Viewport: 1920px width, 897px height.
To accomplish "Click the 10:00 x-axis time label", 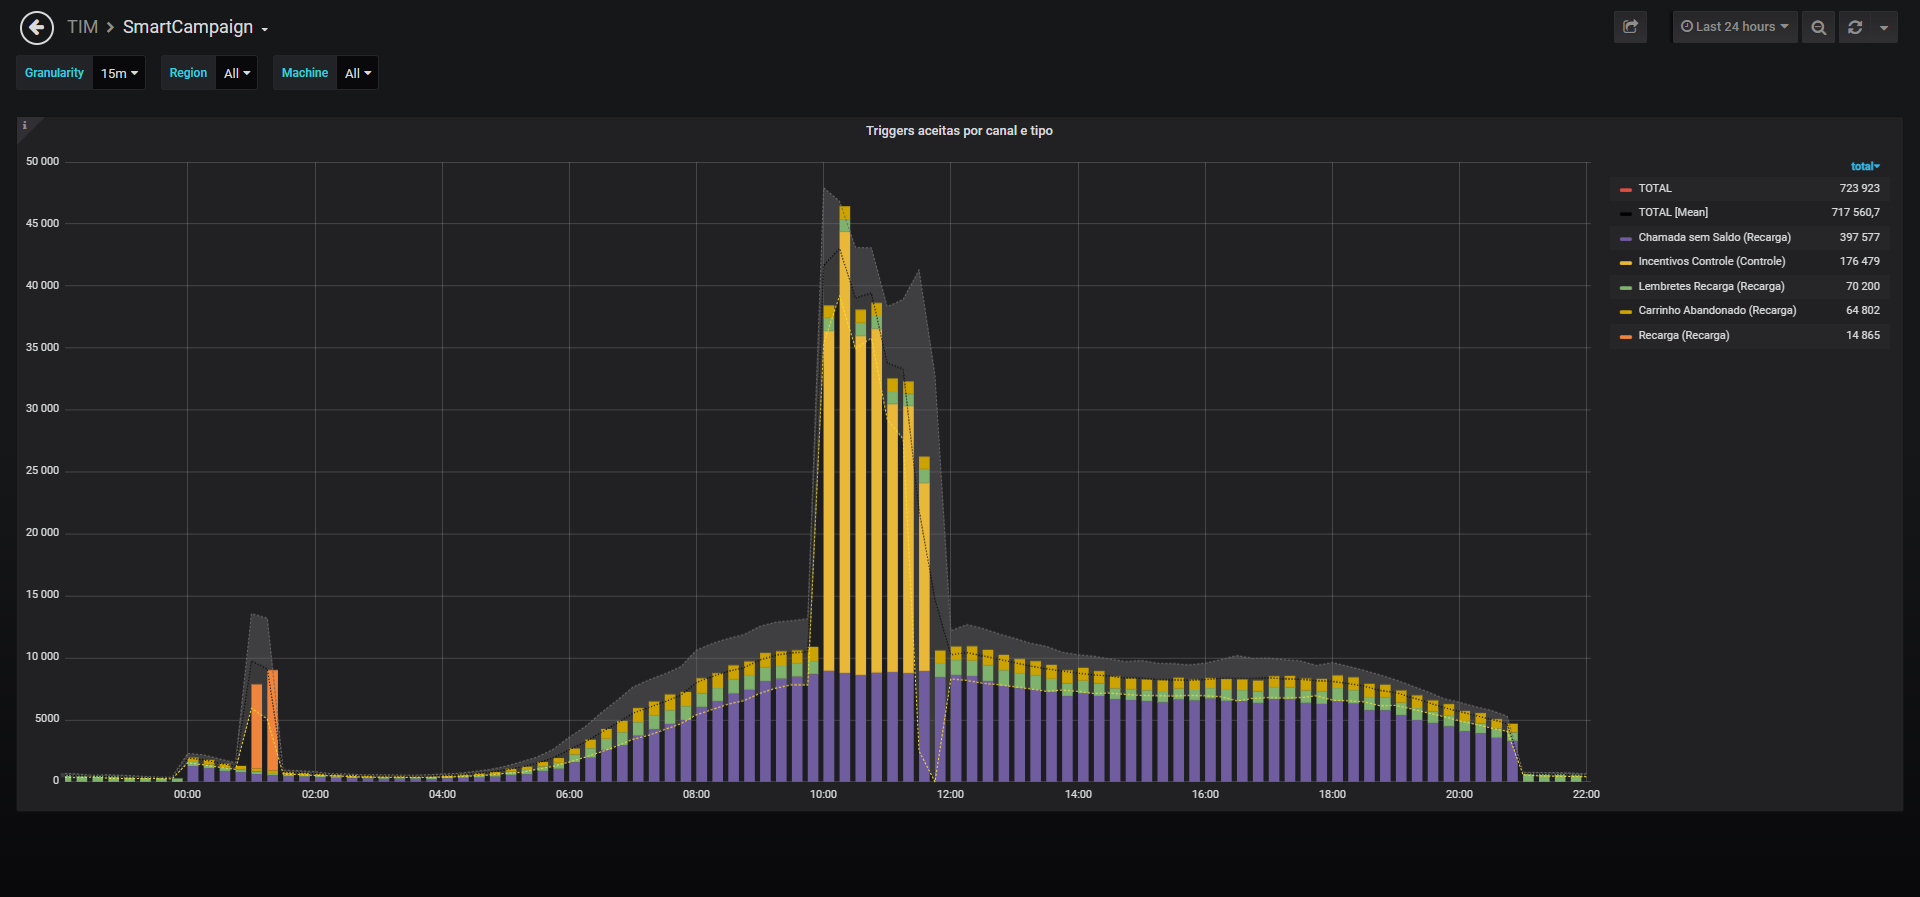I will [823, 794].
